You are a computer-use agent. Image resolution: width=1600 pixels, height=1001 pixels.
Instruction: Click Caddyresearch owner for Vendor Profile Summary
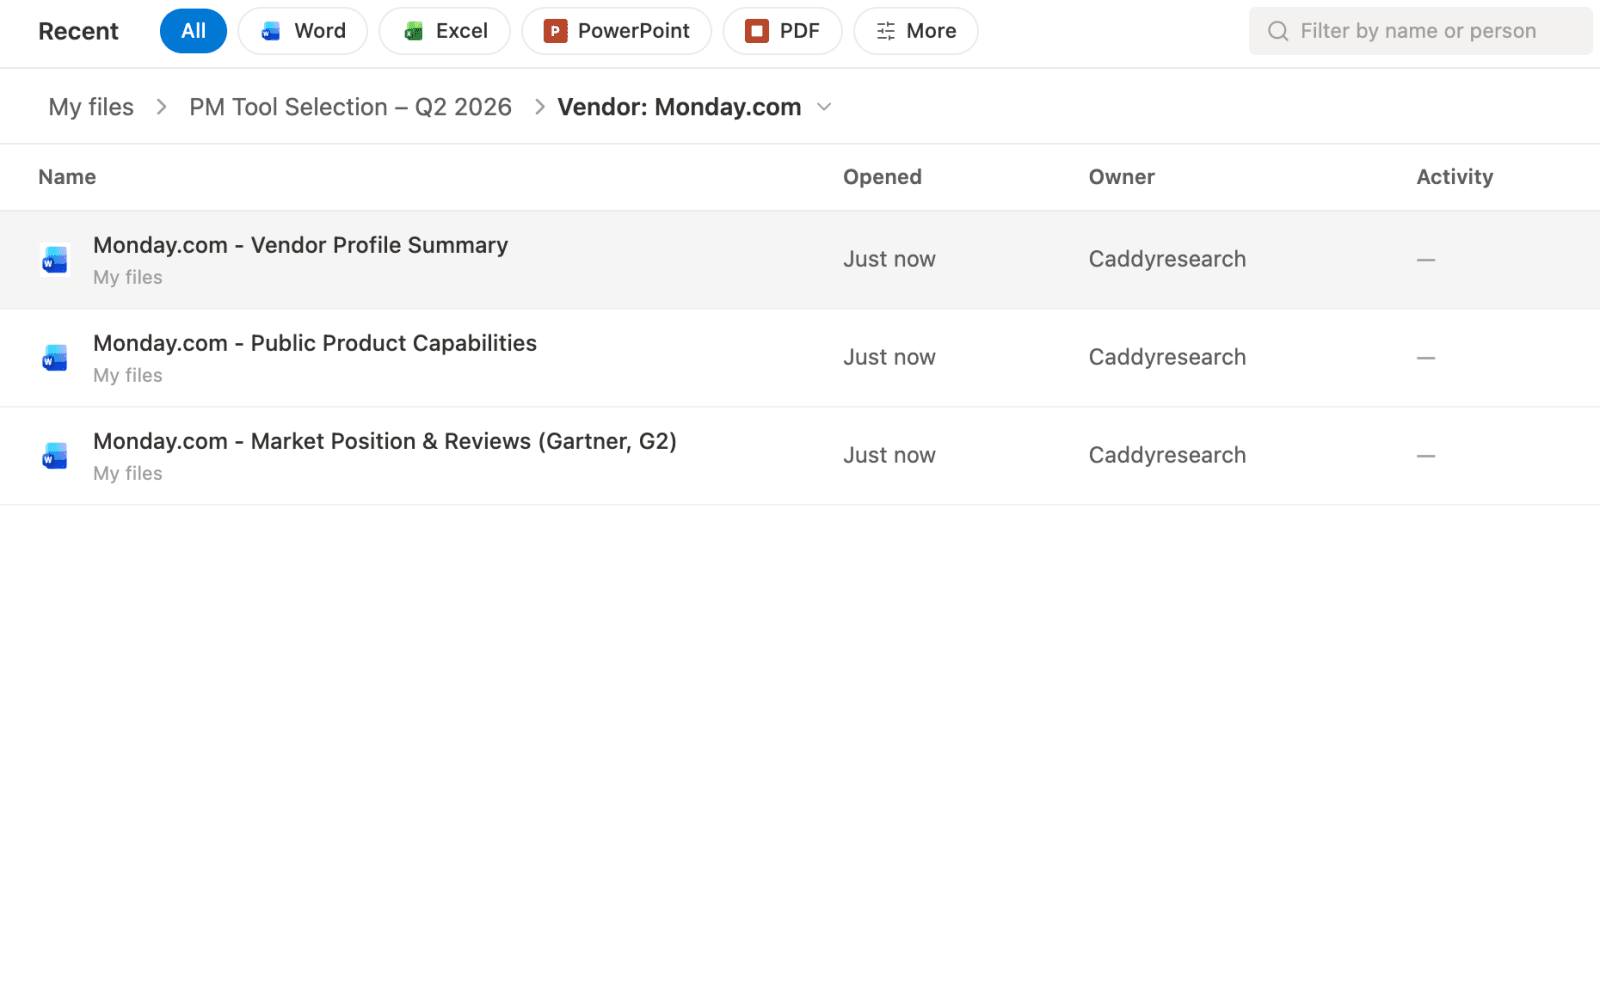pyautogui.click(x=1167, y=259)
